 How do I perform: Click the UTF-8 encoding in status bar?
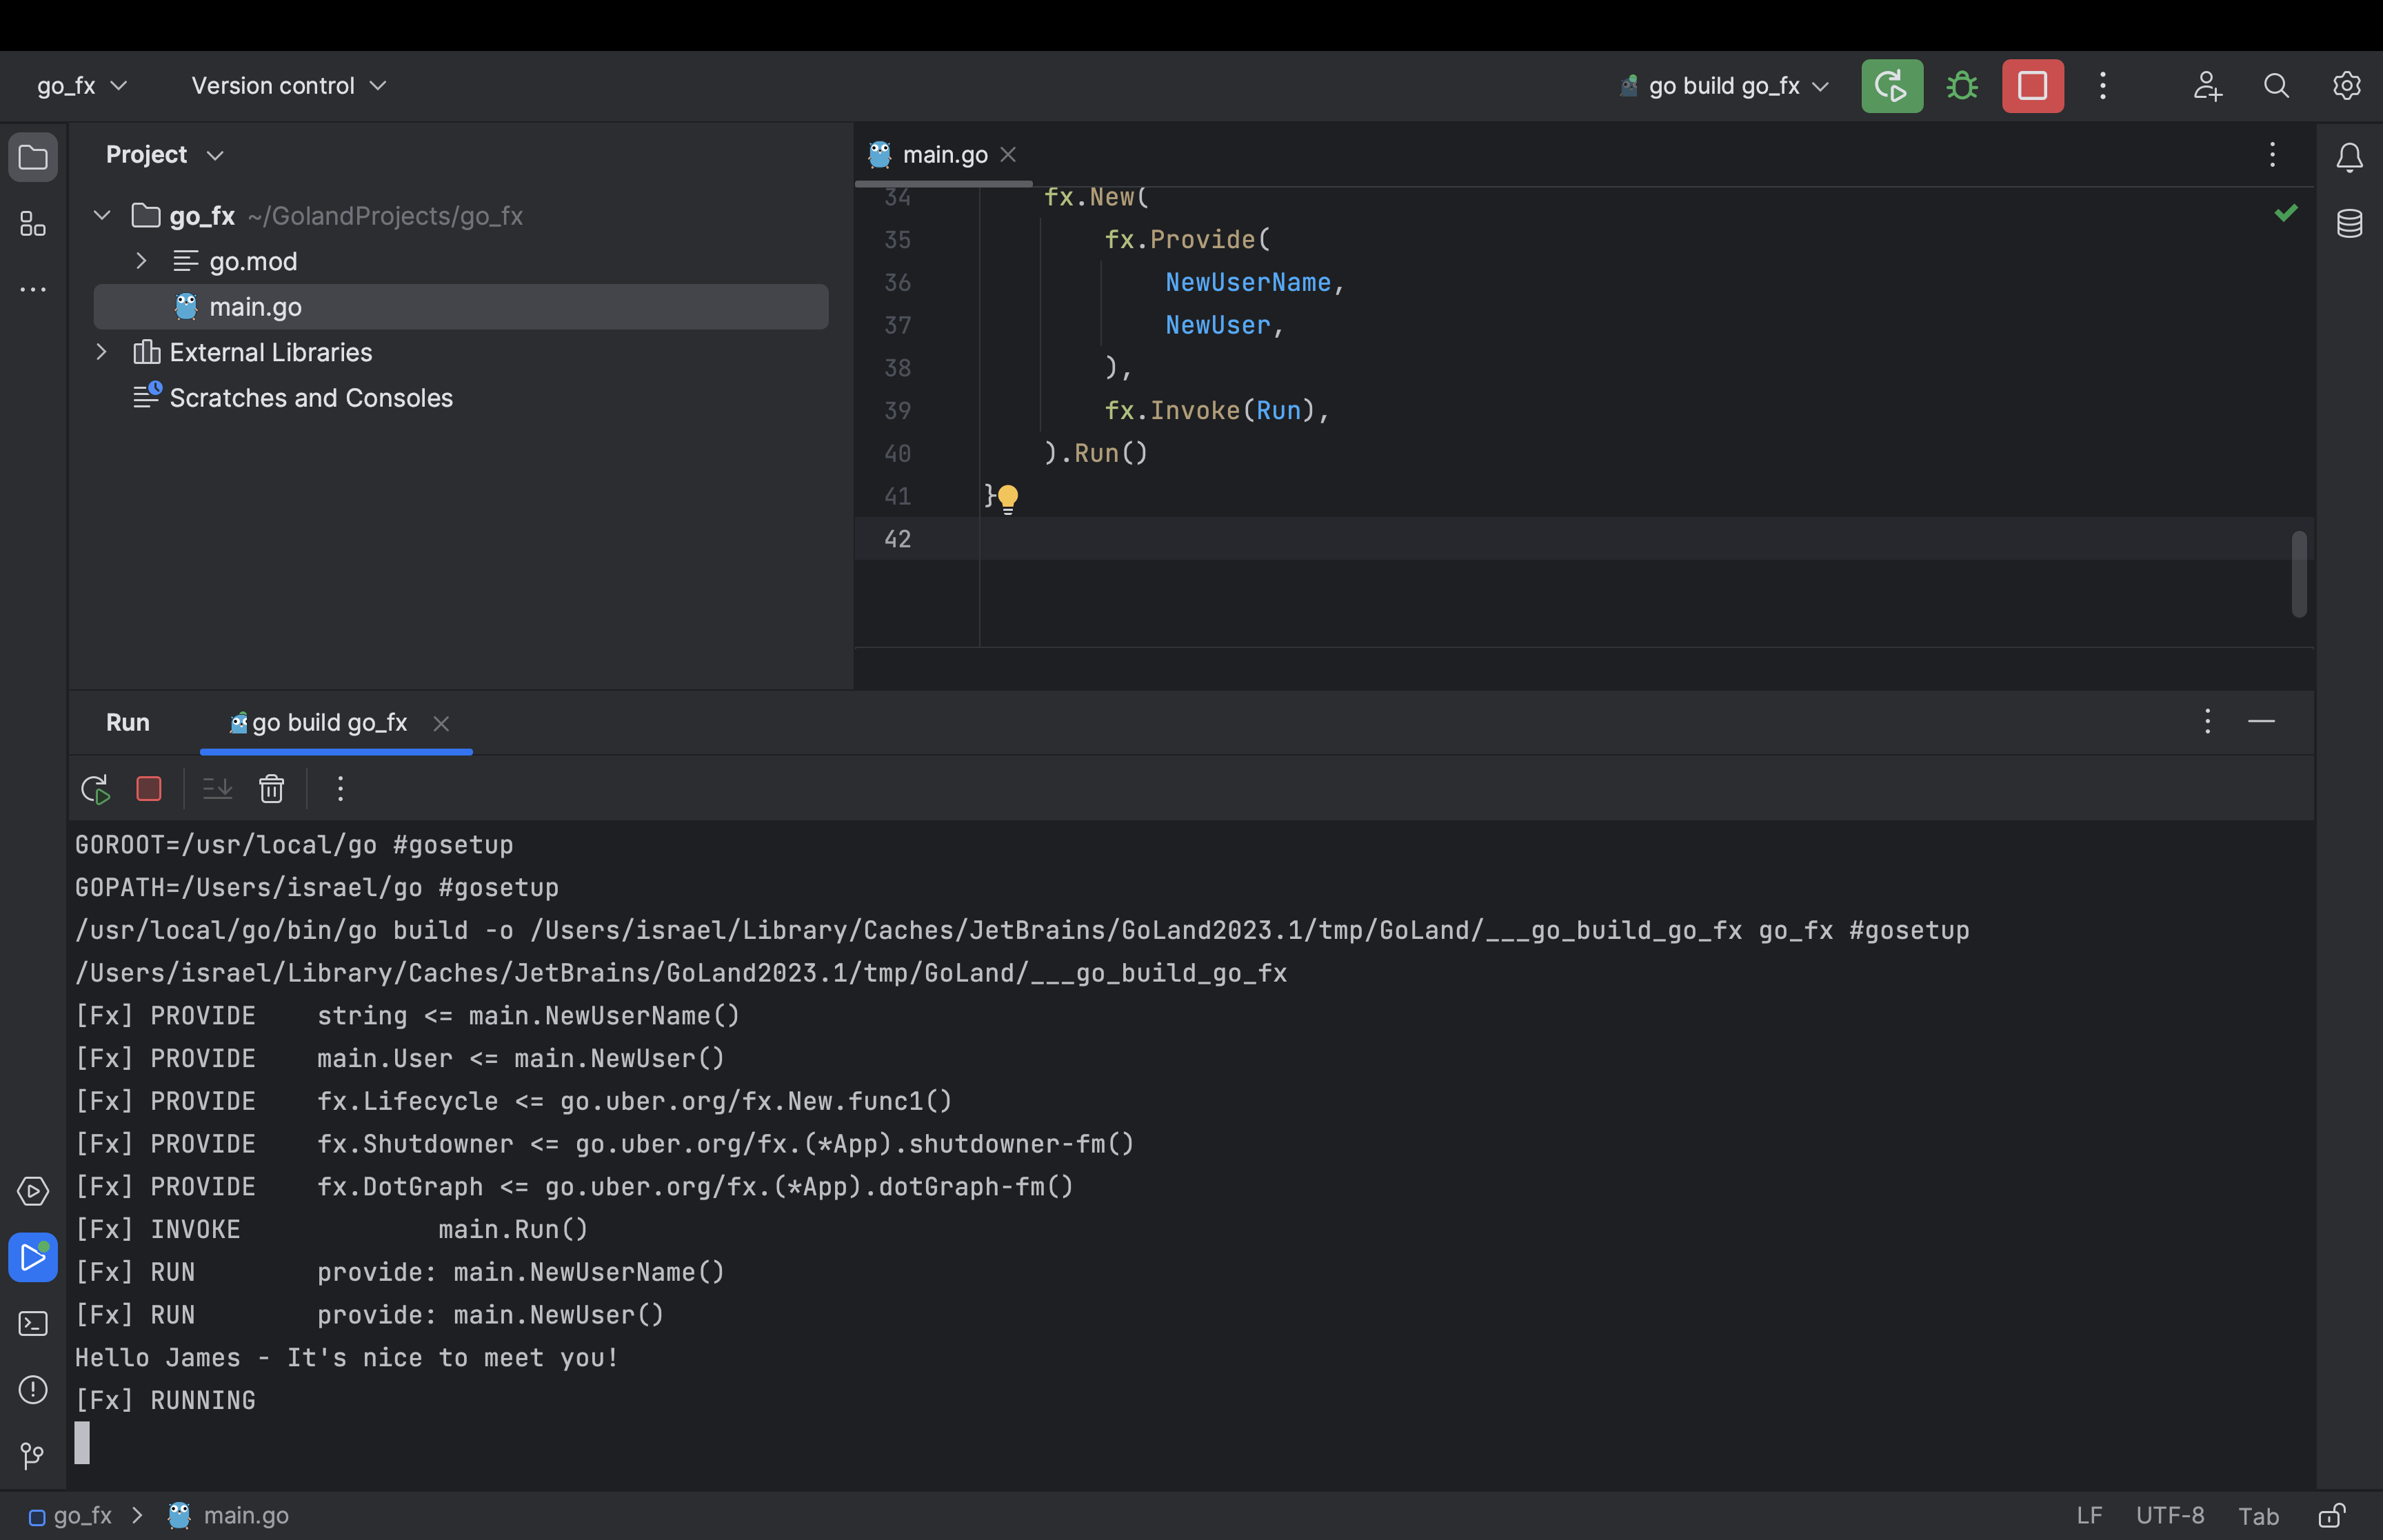pyautogui.click(x=2169, y=1515)
